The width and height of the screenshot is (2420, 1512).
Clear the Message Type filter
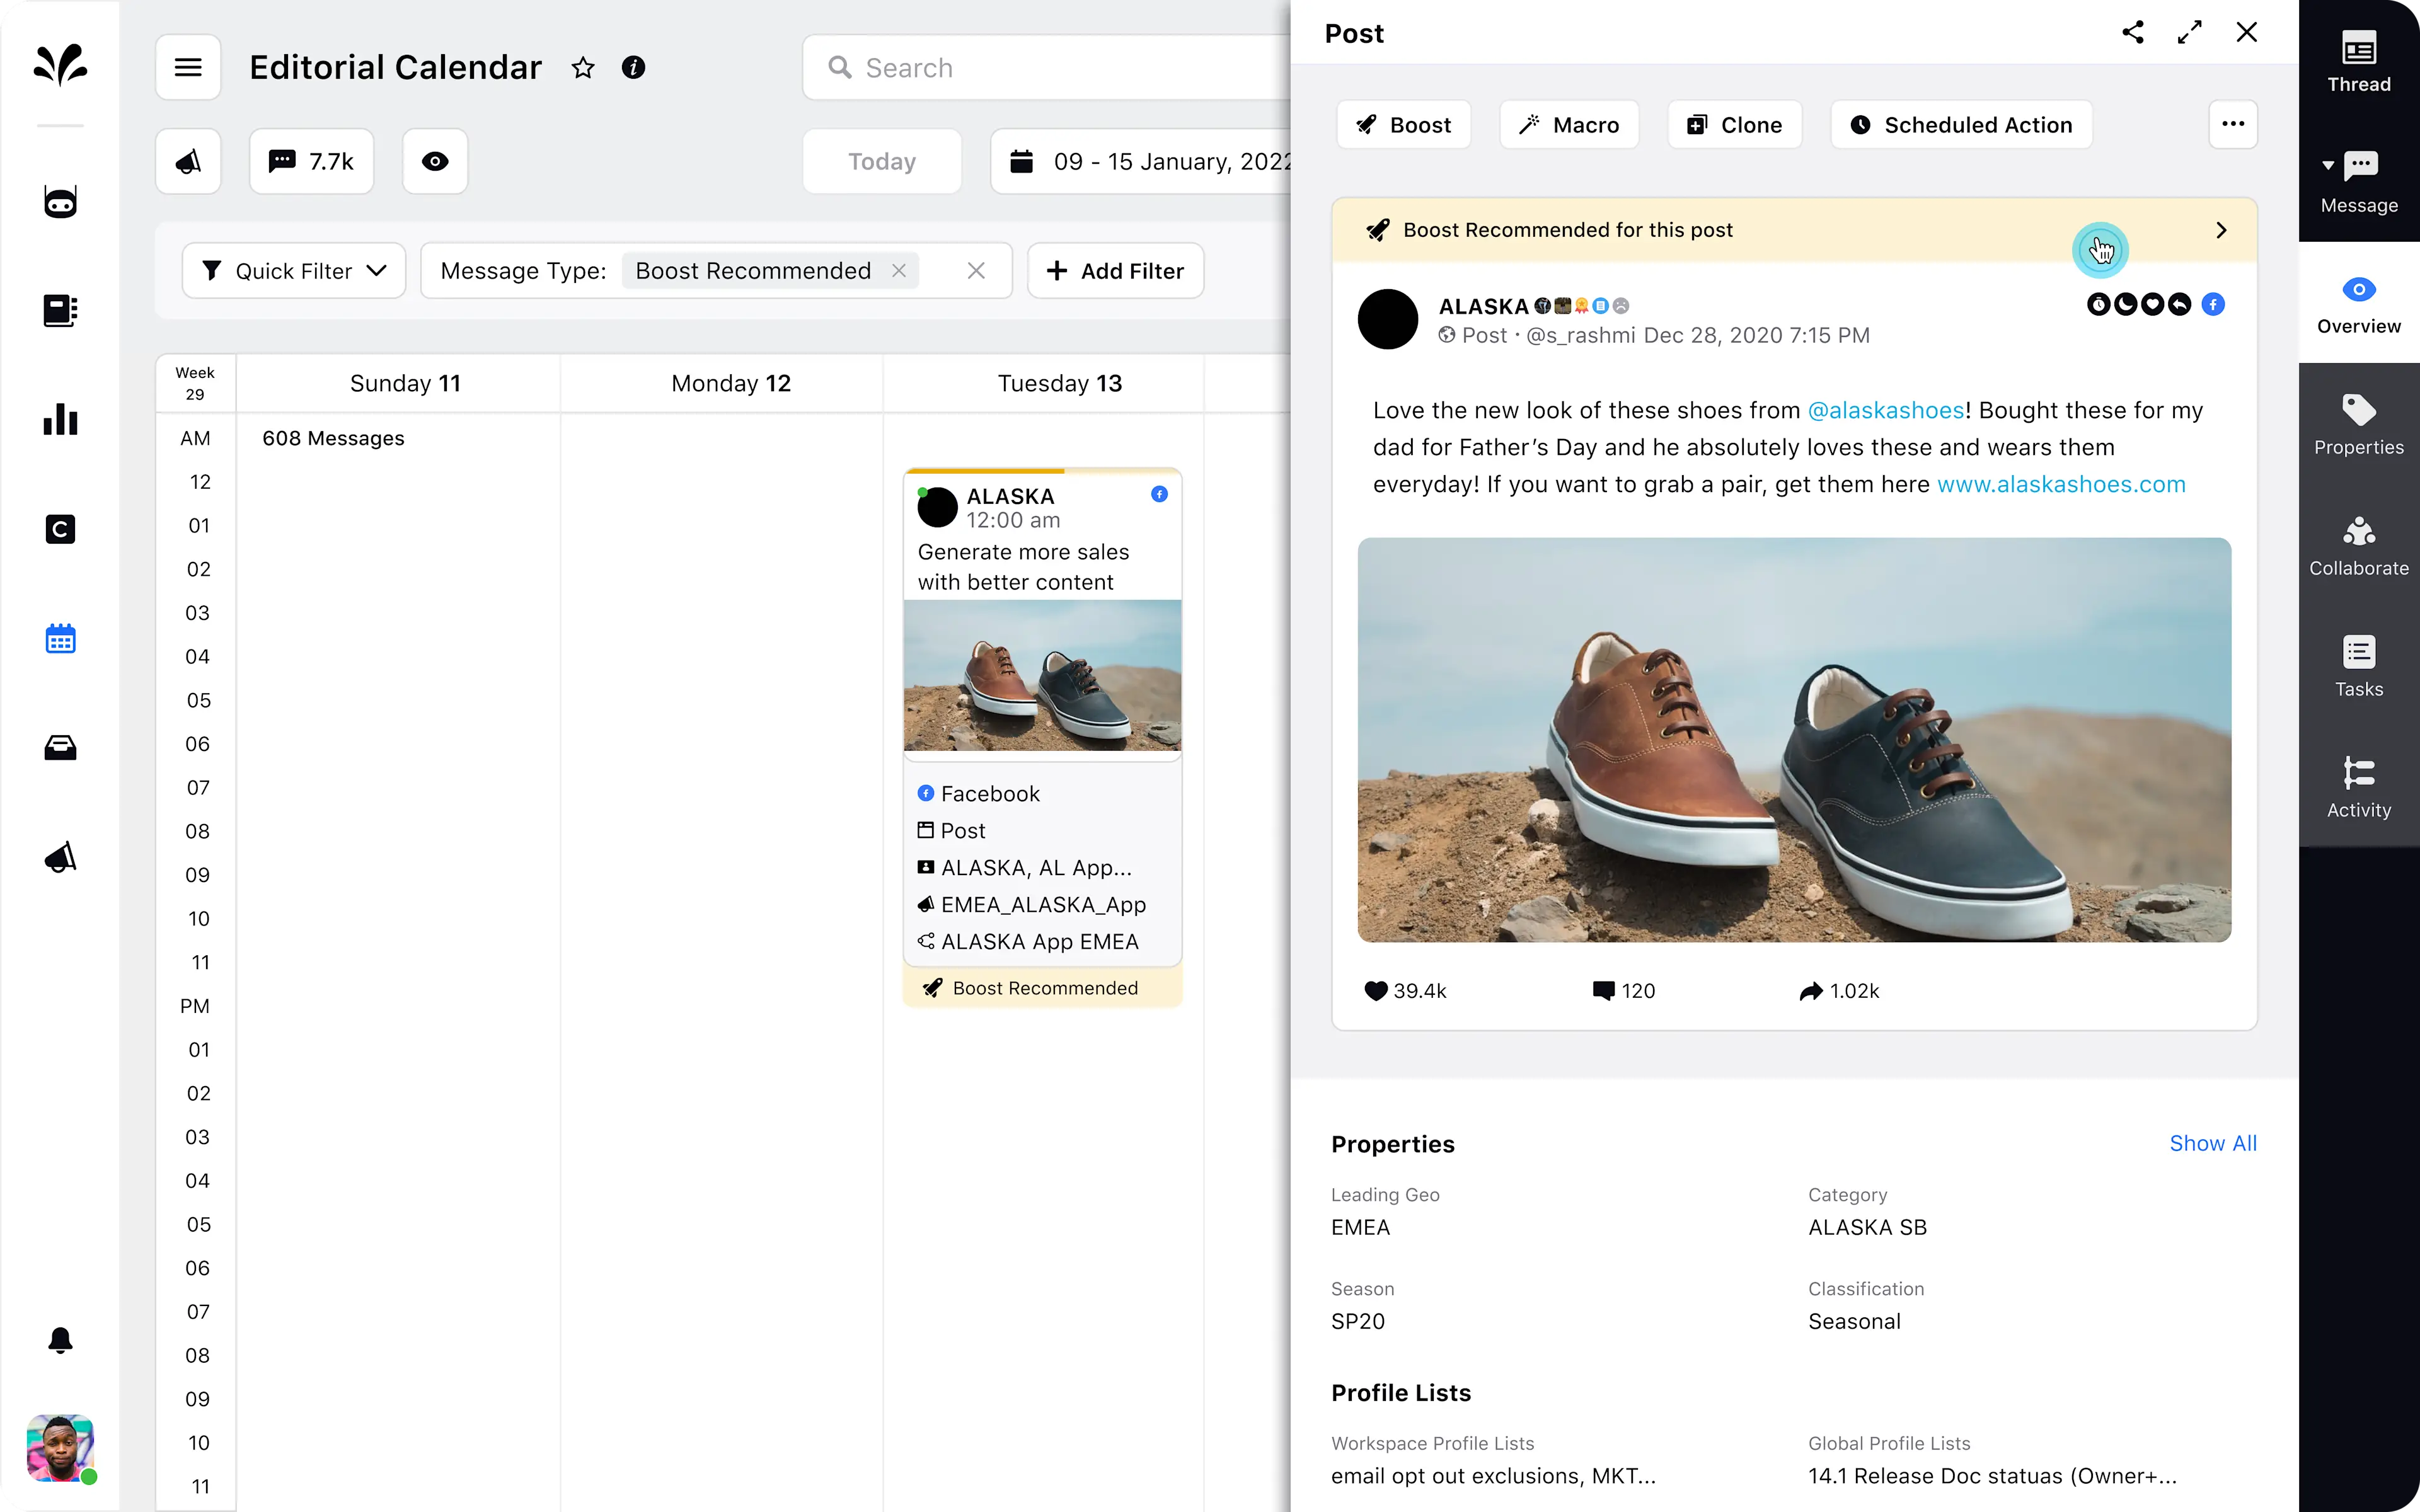[x=977, y=271]
